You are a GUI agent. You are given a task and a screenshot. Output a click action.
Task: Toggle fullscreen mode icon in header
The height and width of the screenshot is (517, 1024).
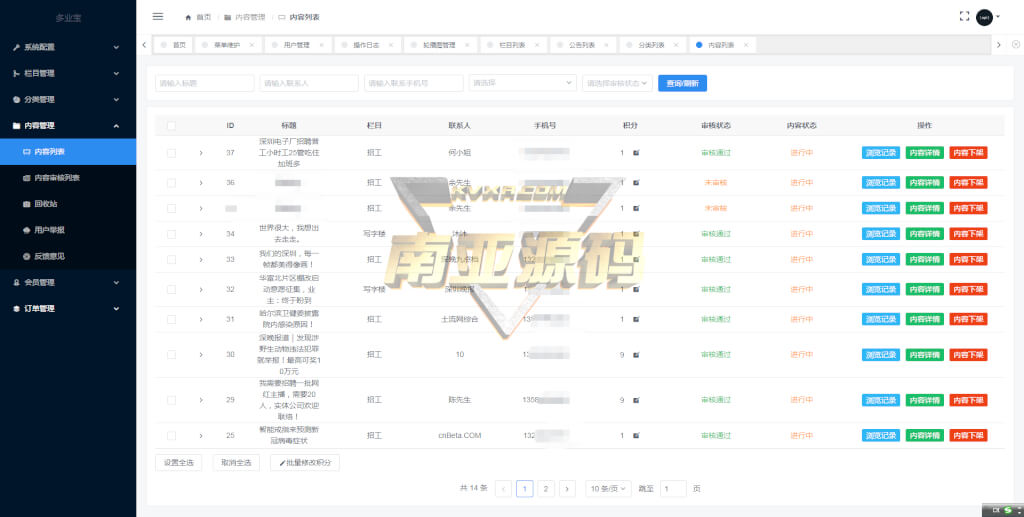[x=964, y=17]
